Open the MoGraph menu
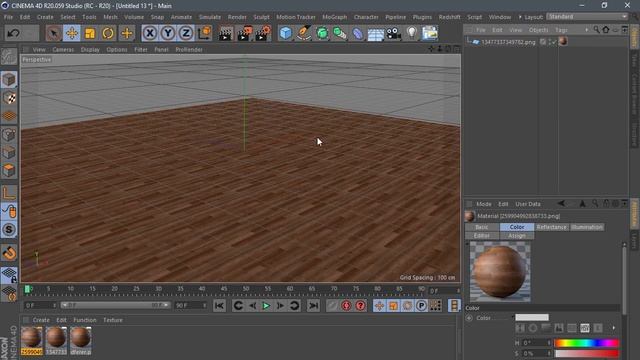Image resolution: width=640 pixels, height=360 pixels. pos(335,17)
